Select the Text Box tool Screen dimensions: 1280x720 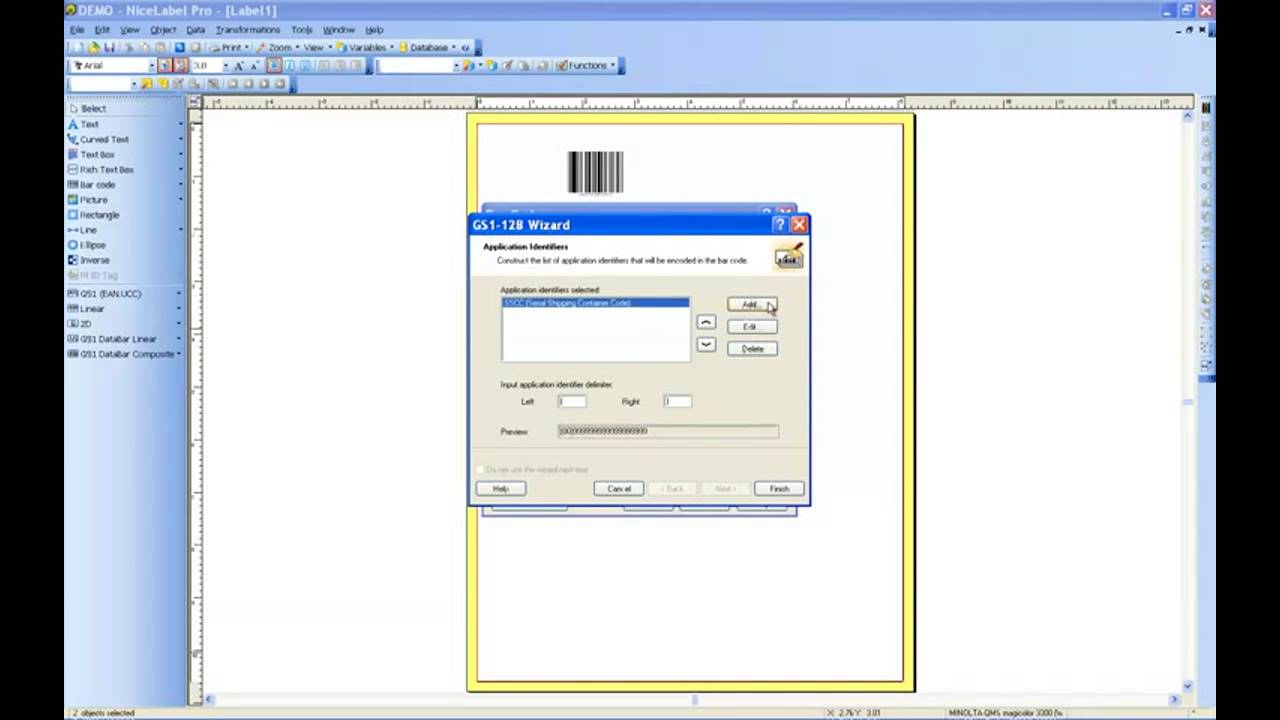(x=91, y=154)
